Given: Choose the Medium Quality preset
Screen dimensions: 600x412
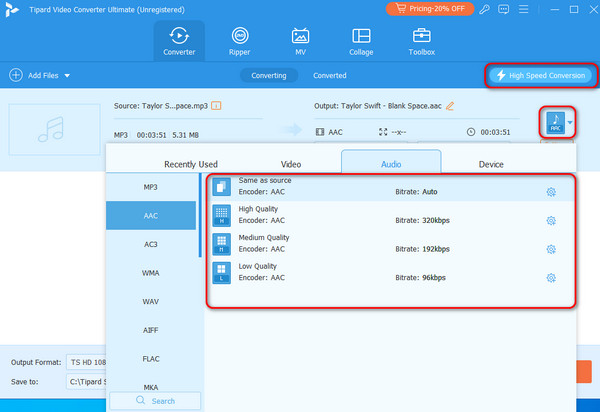Looking at the screenshot, I should click(392, 244).
